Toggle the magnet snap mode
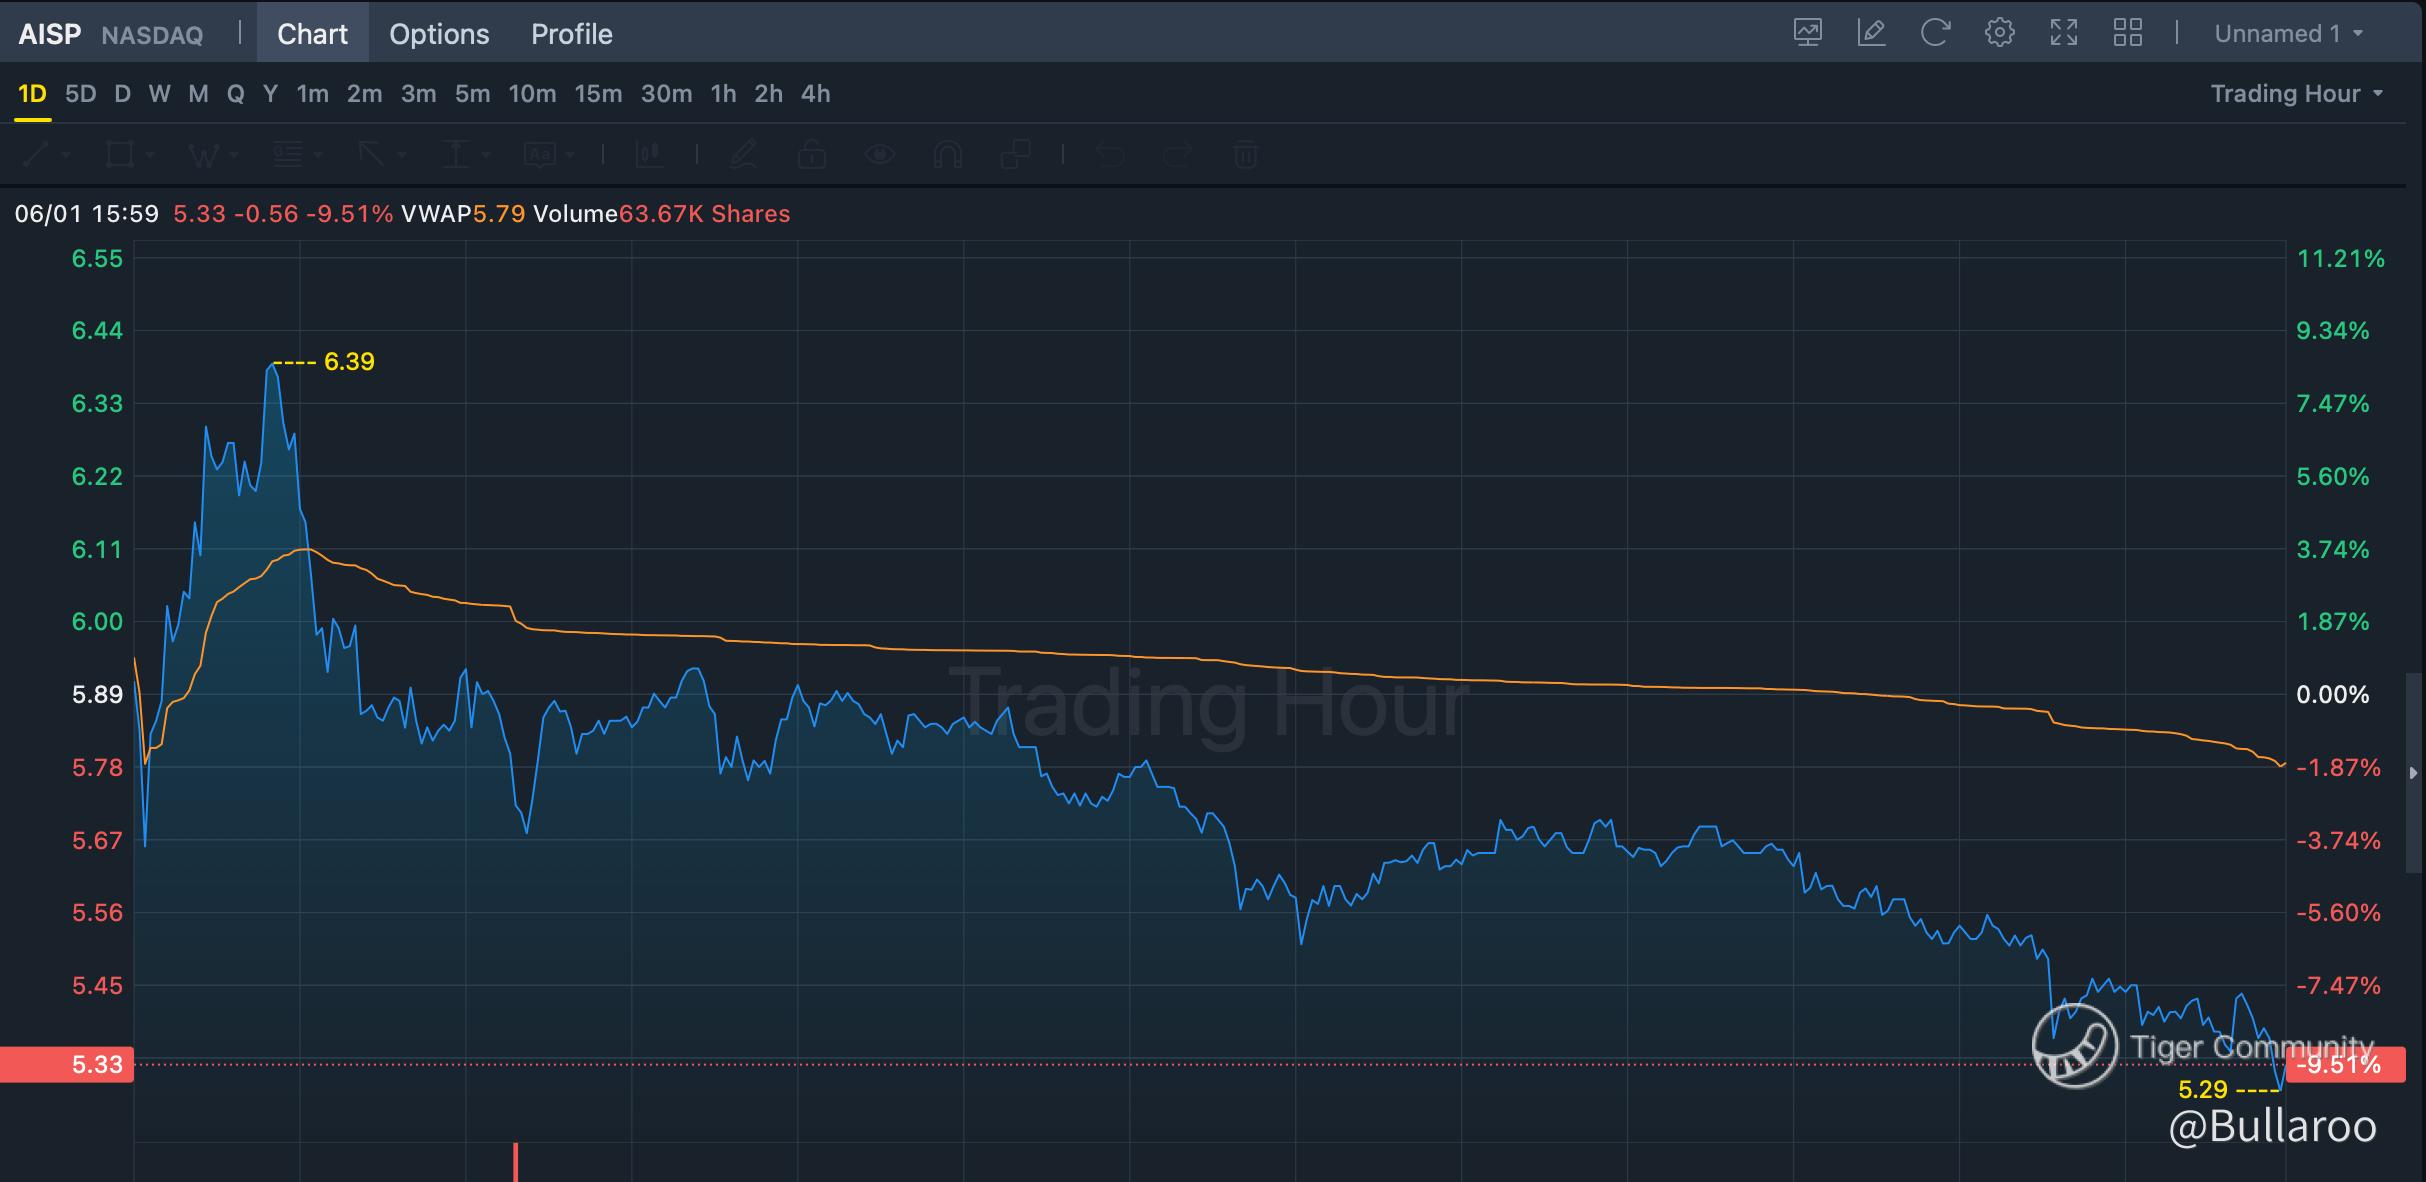Image resolution: width=2426 pixels, height=1182 pixels. pyautogui.click(x=947, y=154)
